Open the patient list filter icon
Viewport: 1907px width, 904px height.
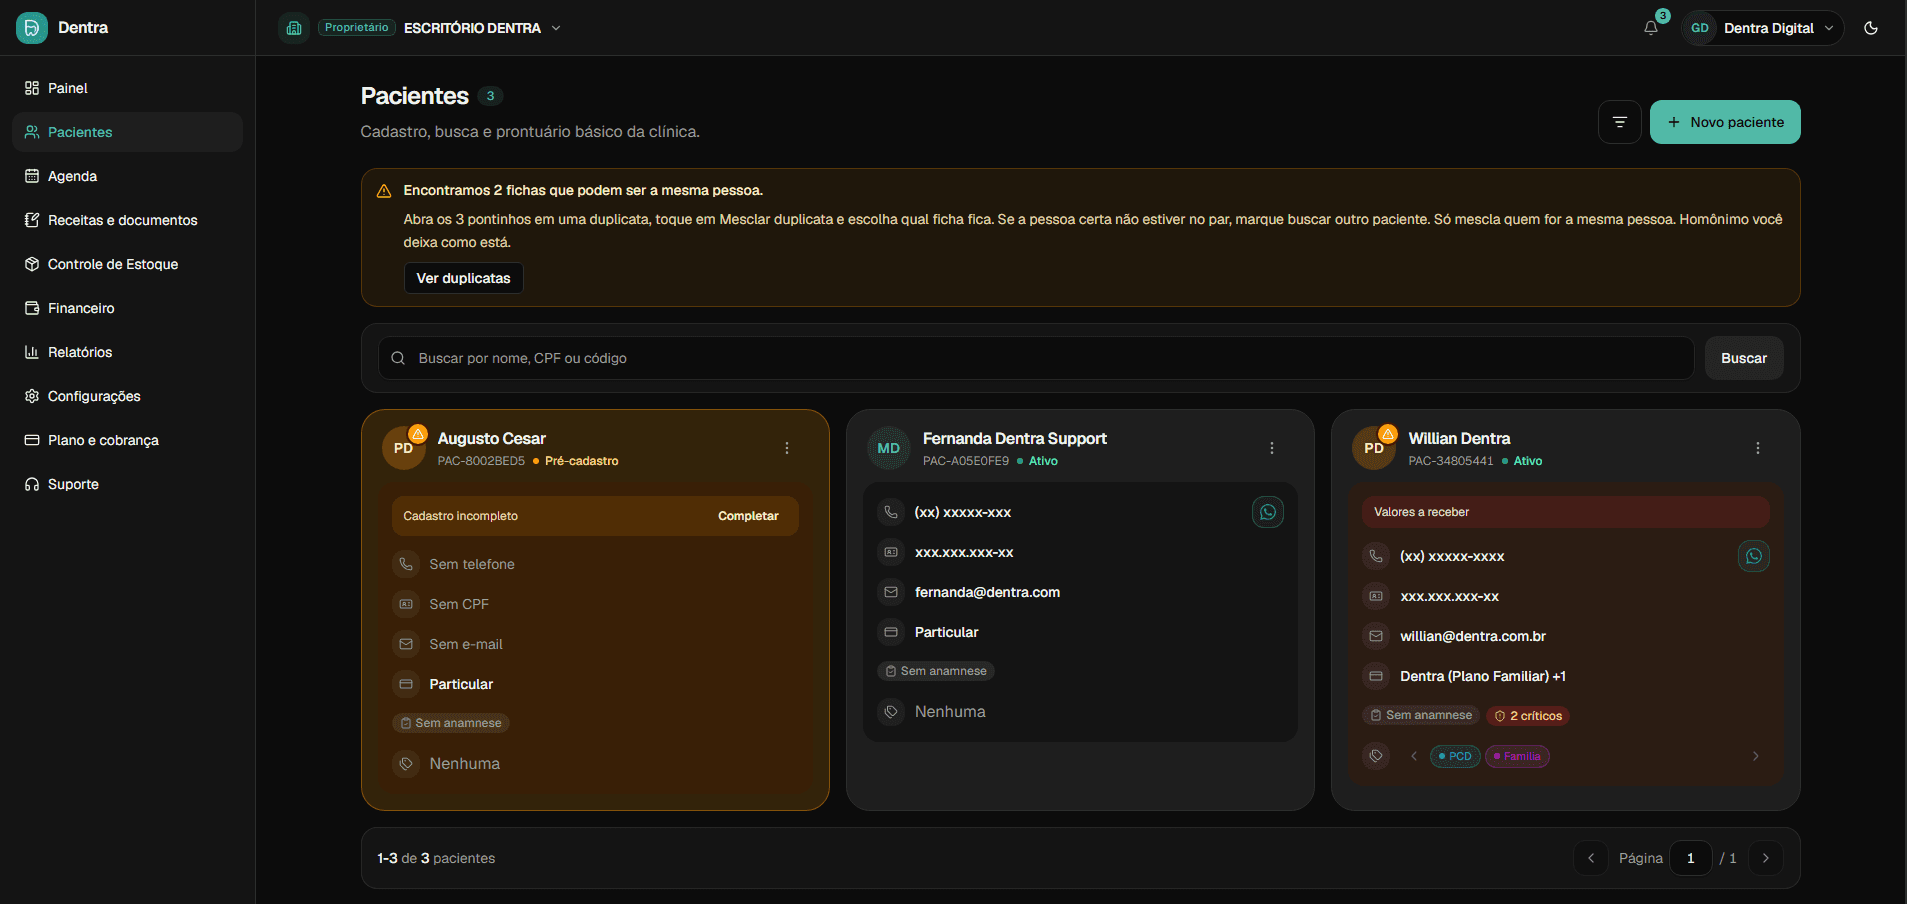(x=1620, y=122)
